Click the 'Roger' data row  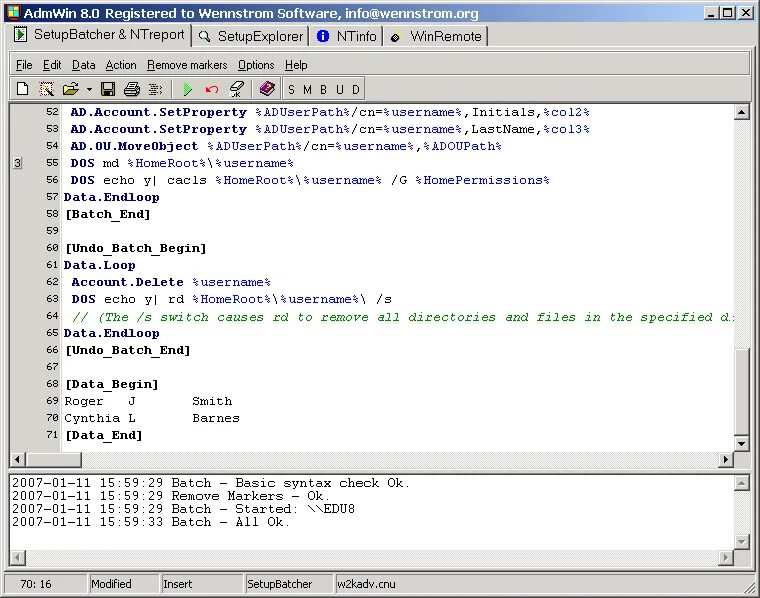click(148, 401)
